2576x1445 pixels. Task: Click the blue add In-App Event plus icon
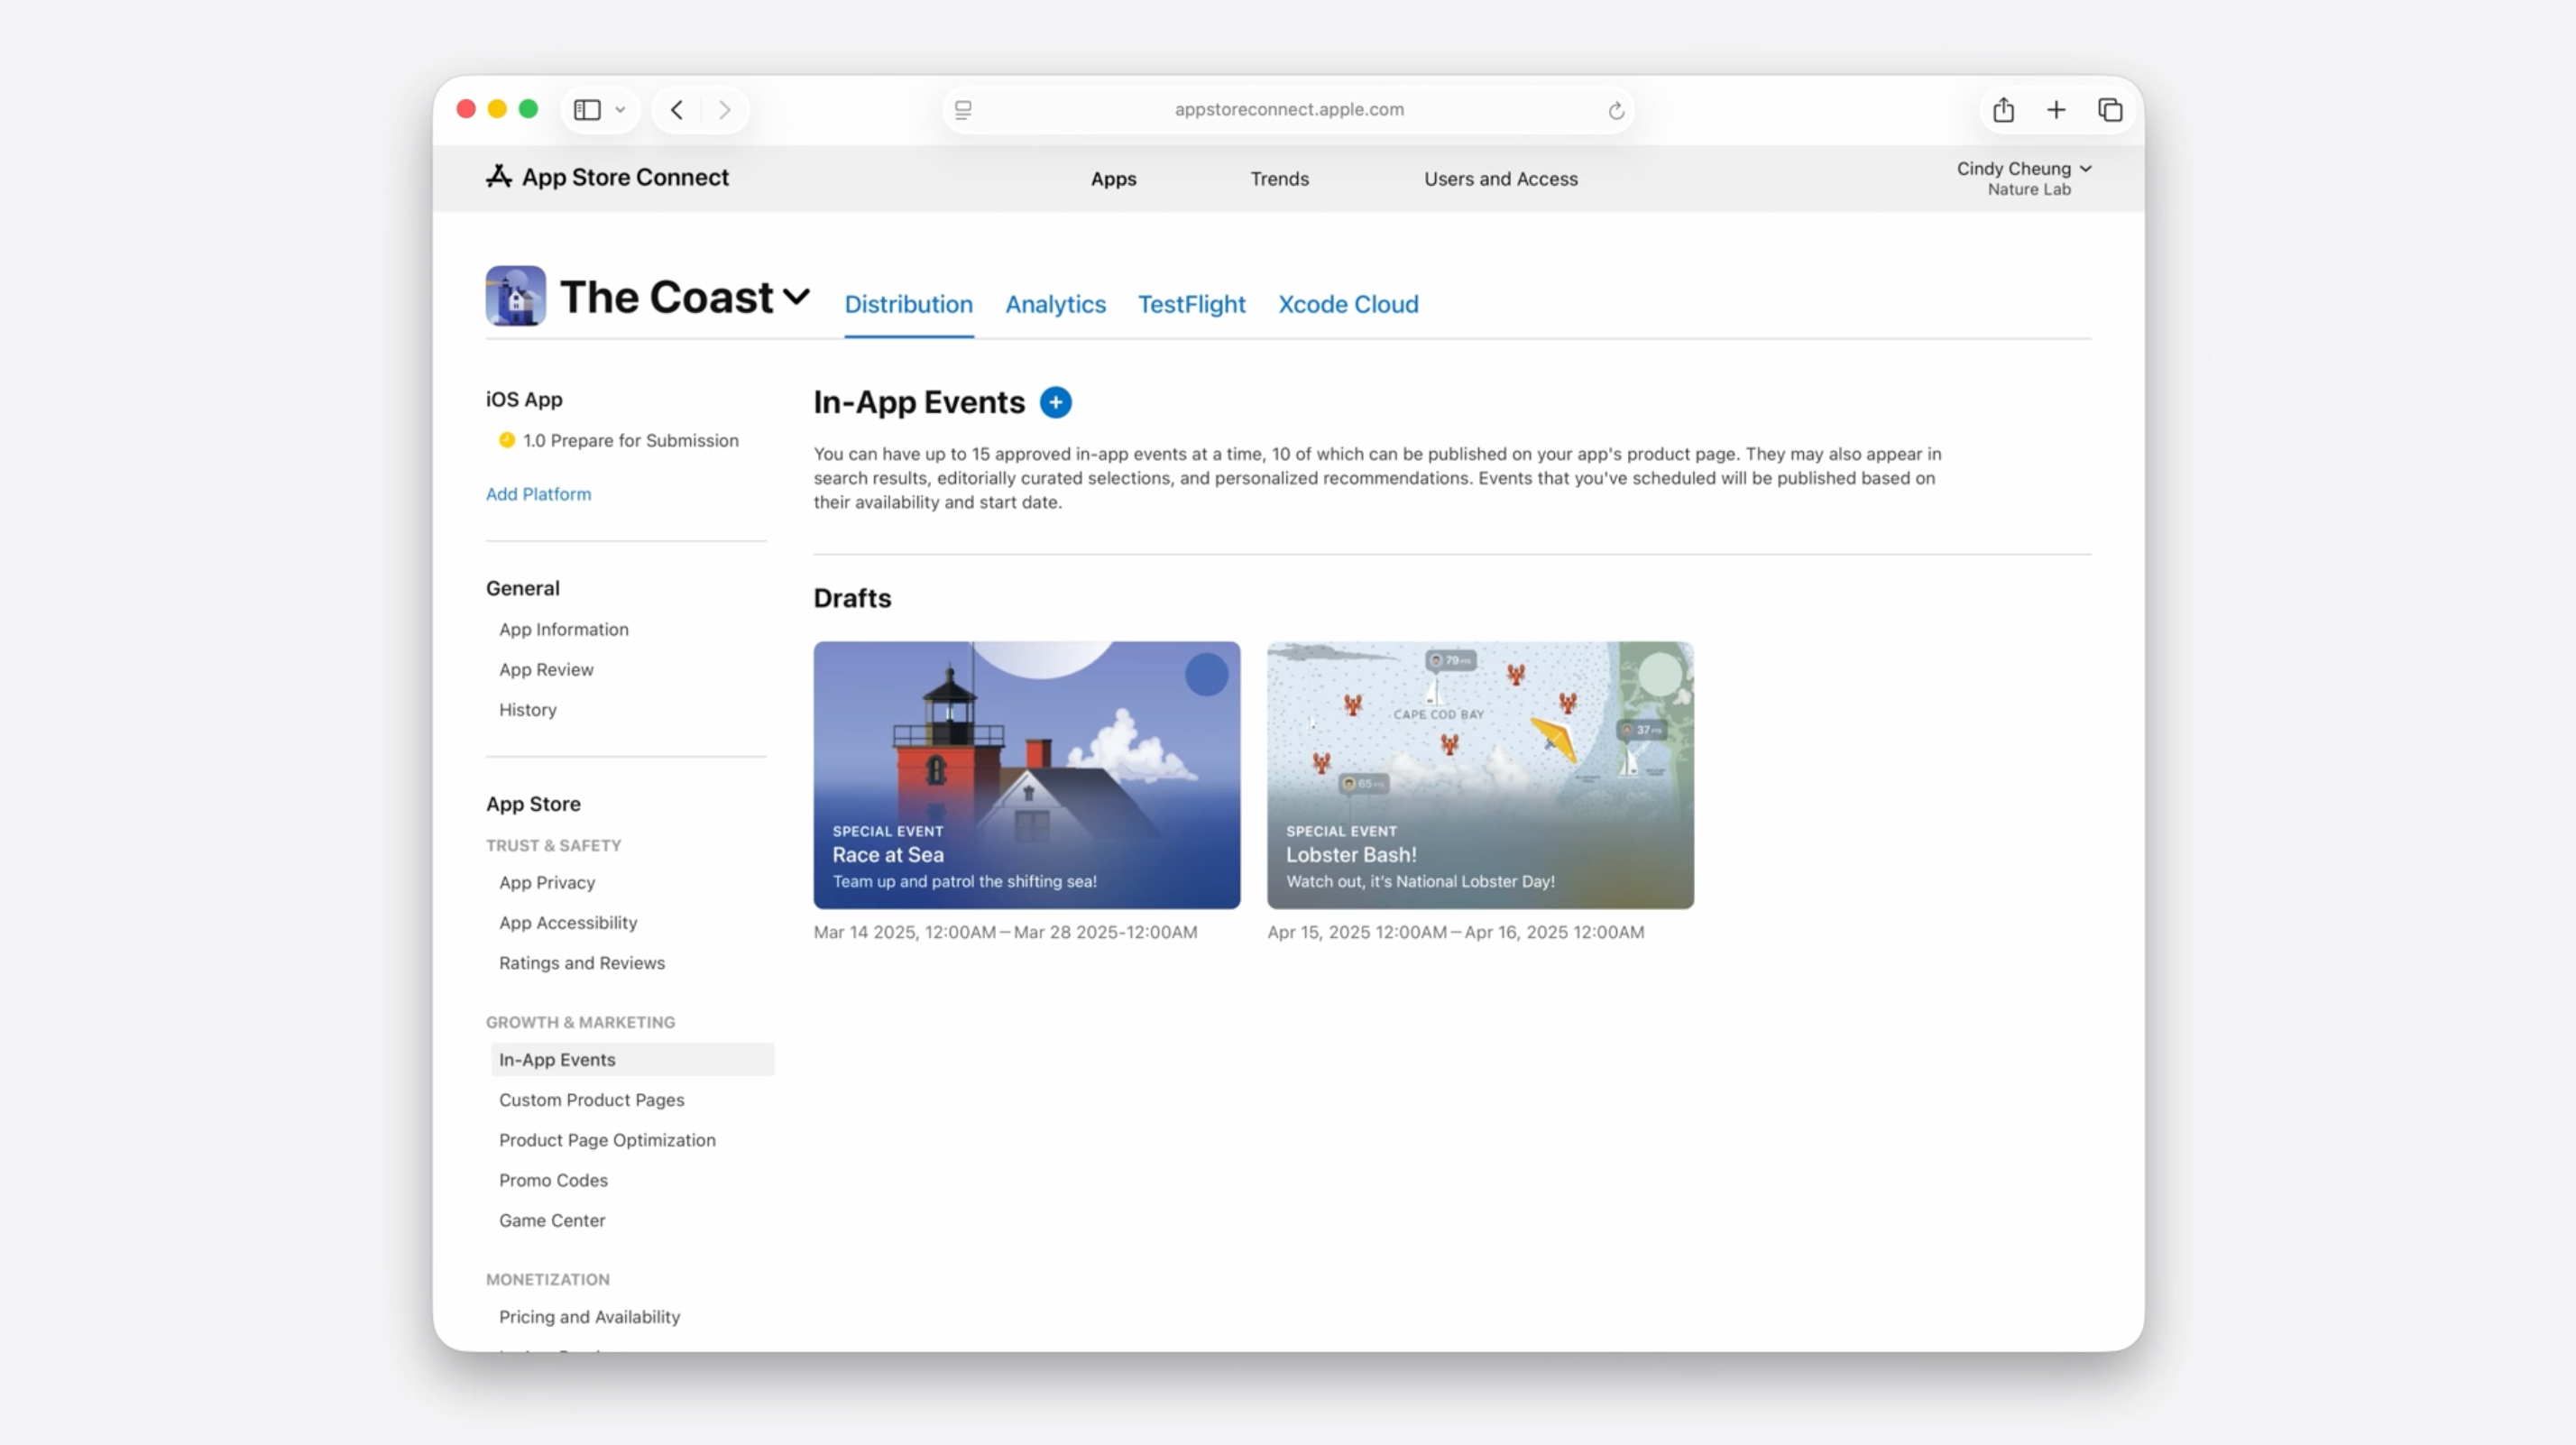pos(1055,402)
